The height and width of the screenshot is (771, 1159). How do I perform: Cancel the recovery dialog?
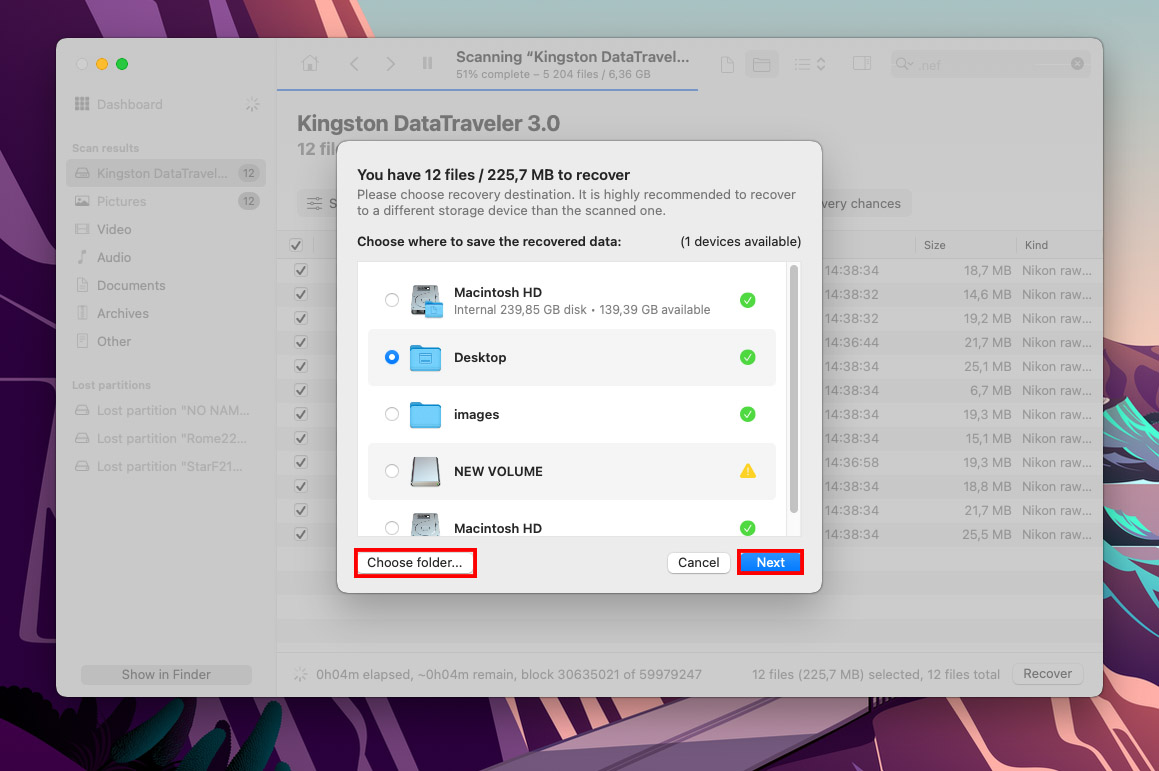point(698,562)
